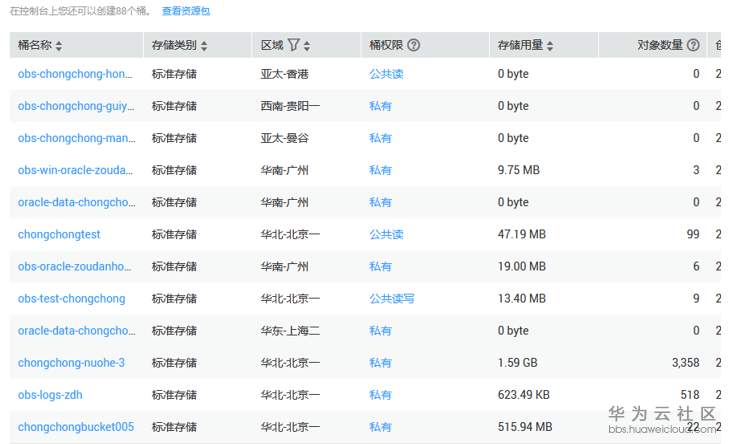
Task: Open bucket chongchongbucket005
Action: click(76, 427)
